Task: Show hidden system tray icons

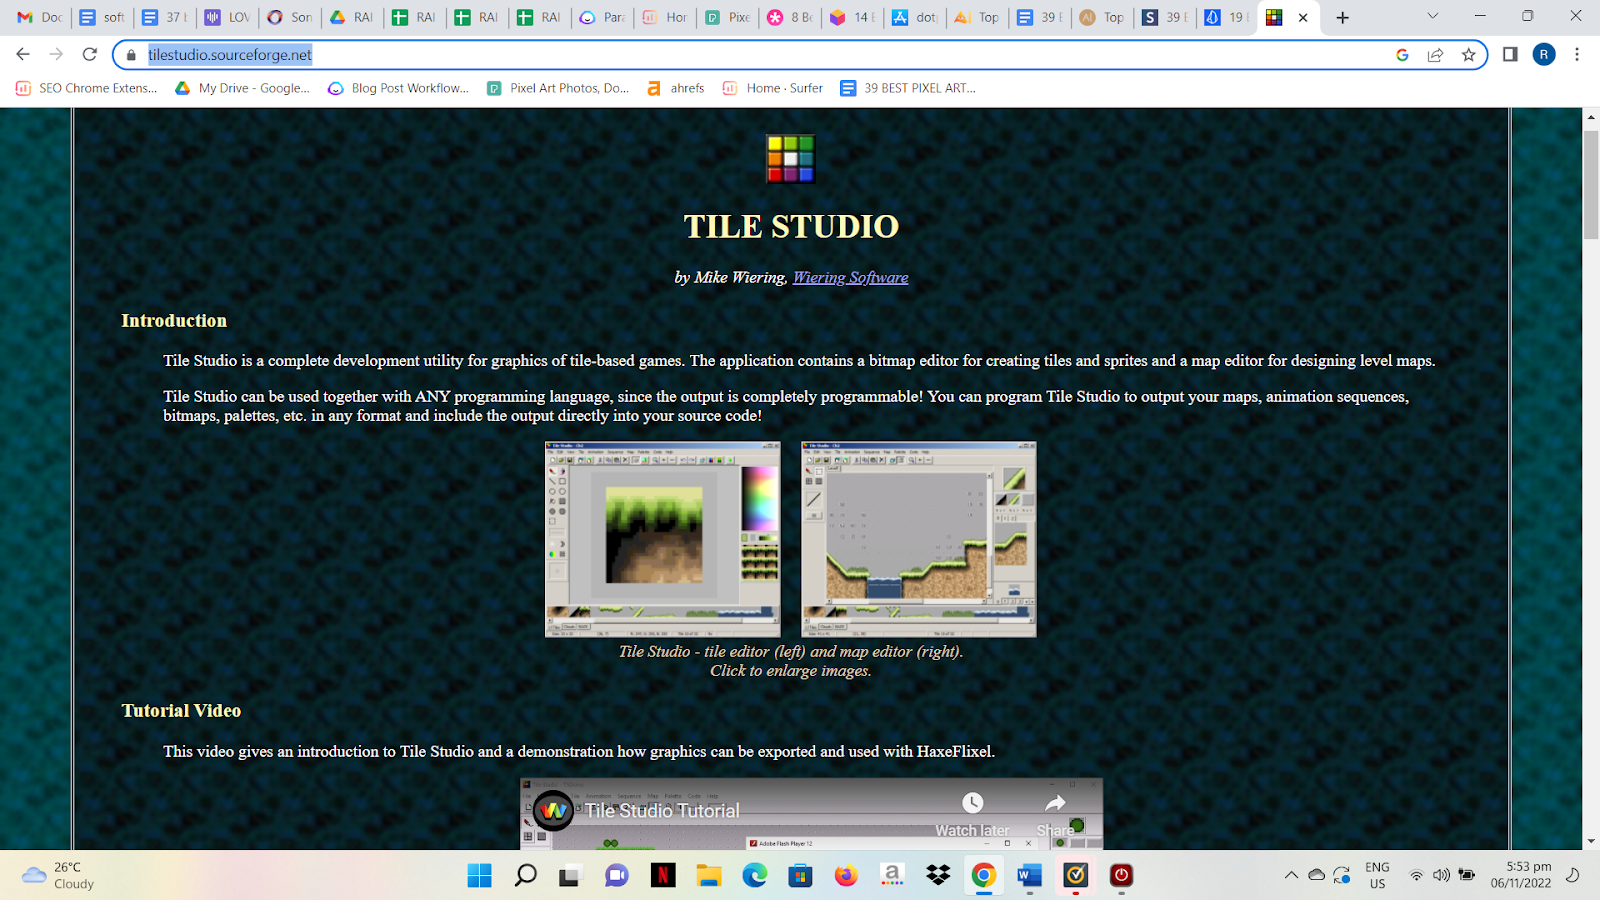Action: tap(1291, 875)
